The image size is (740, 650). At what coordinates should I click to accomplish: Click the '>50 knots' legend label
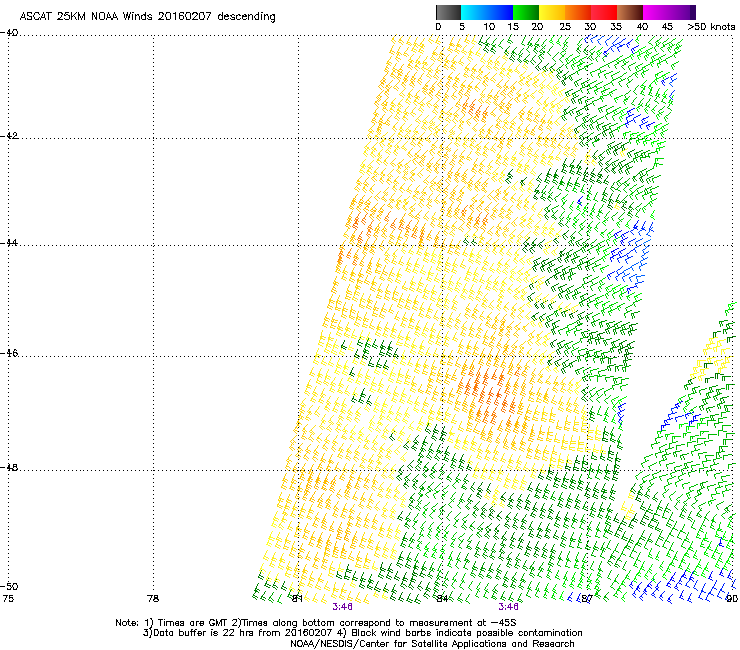pyautogui.click(x=711, y=27)
